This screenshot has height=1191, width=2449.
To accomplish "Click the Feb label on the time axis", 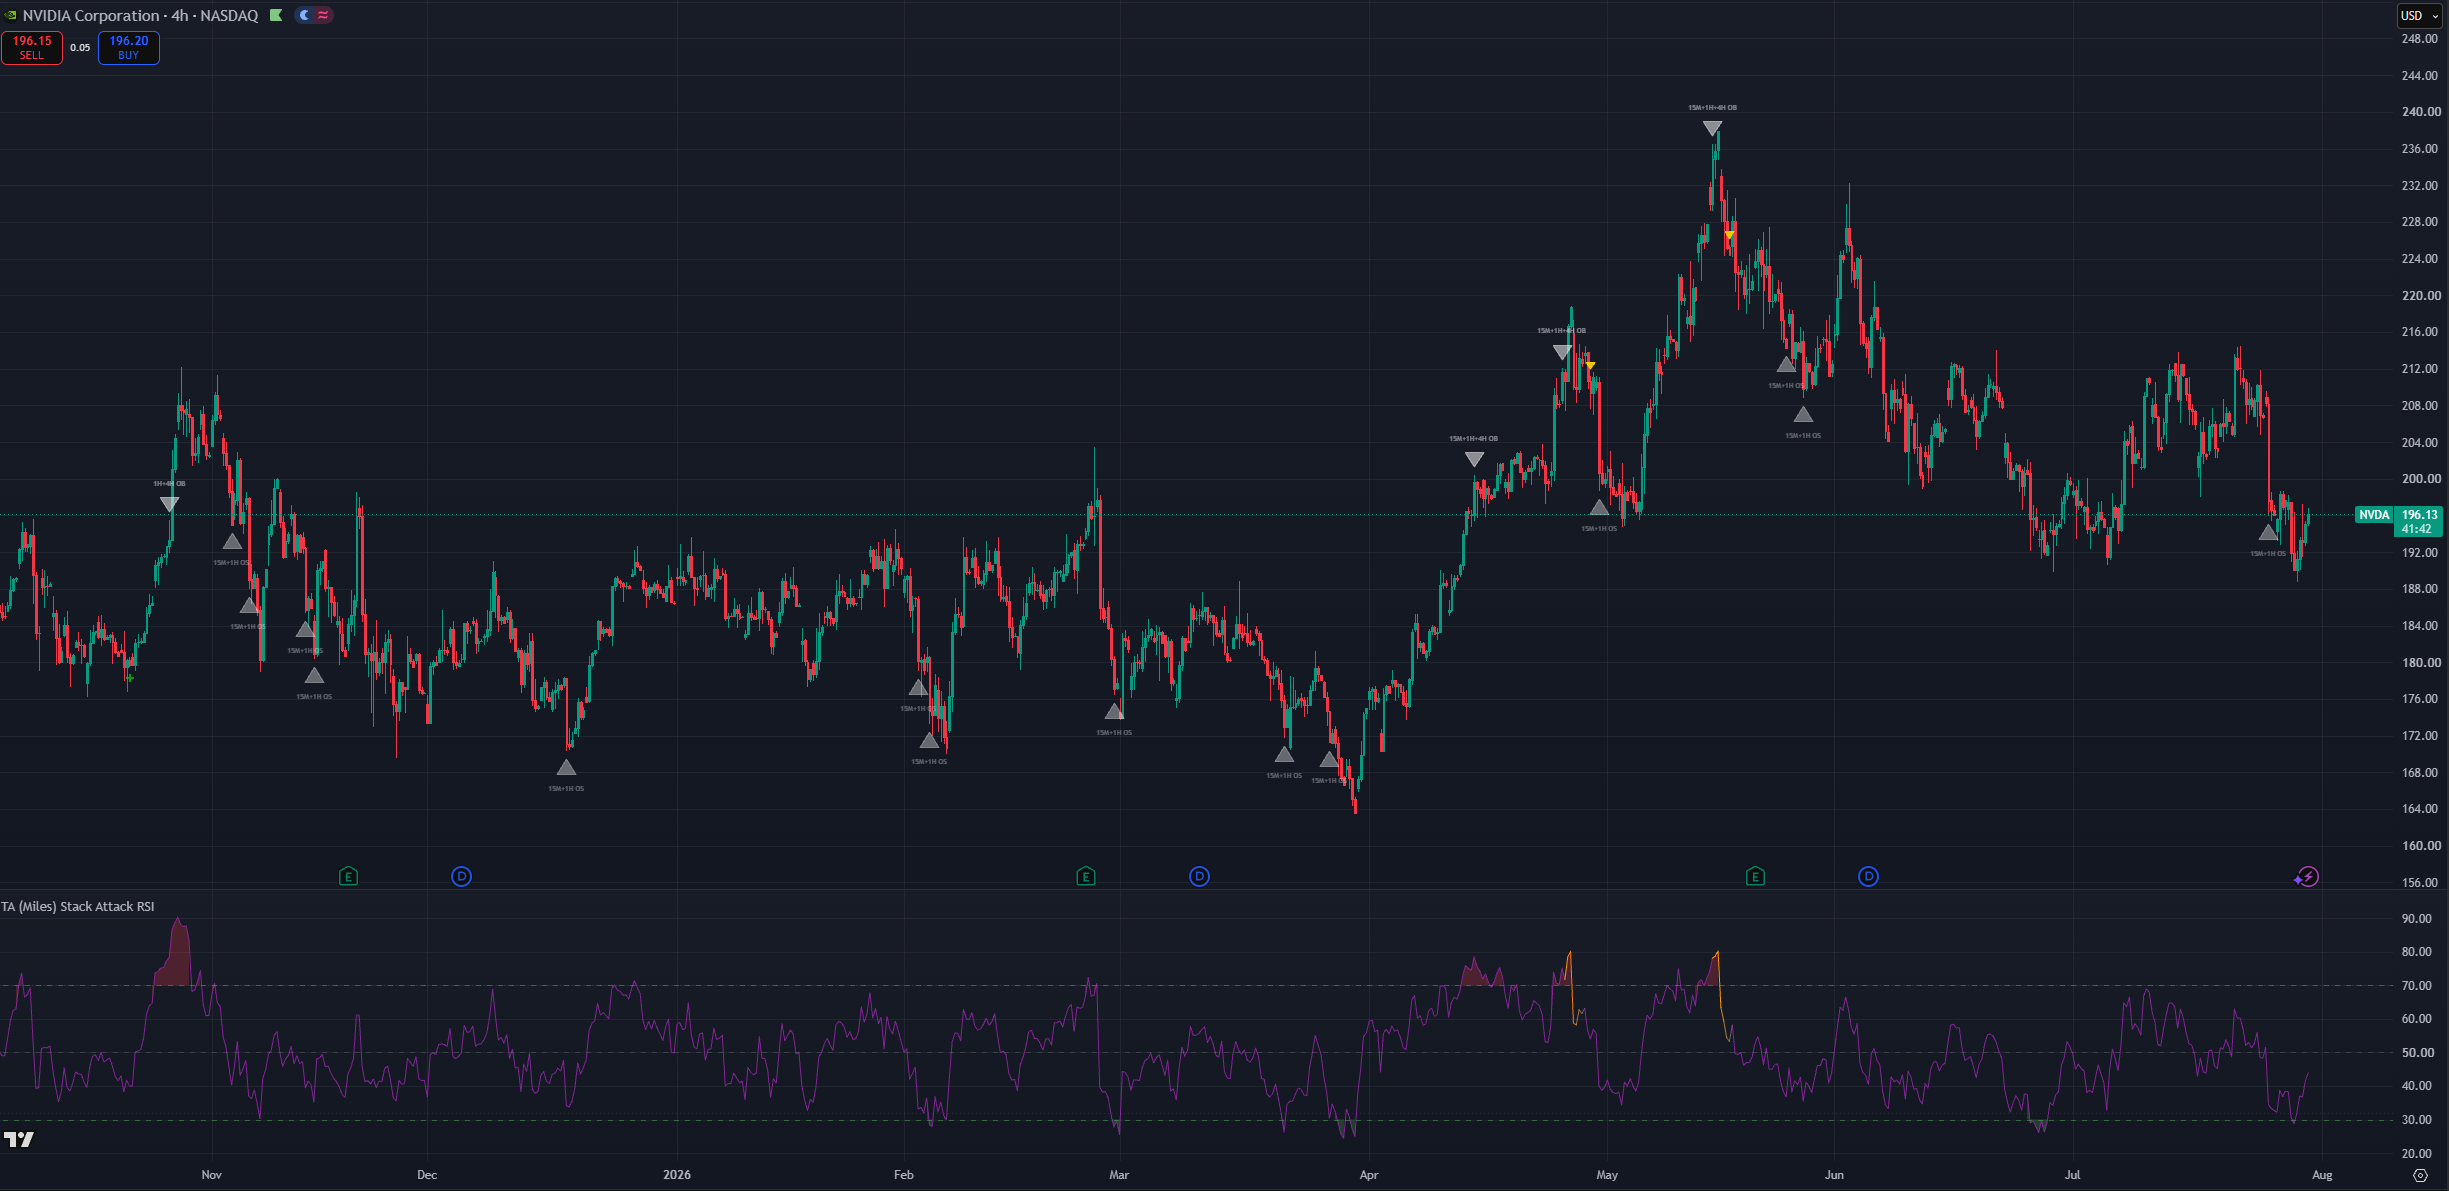I will pos(903,1175).
